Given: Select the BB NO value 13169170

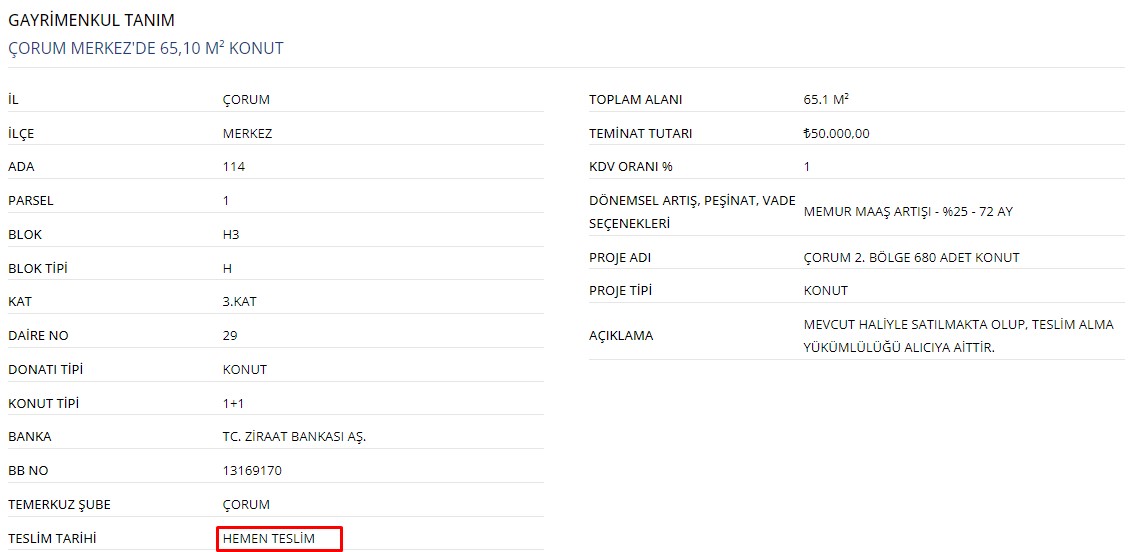Looking at the screenshot, I should click(252, 470).
